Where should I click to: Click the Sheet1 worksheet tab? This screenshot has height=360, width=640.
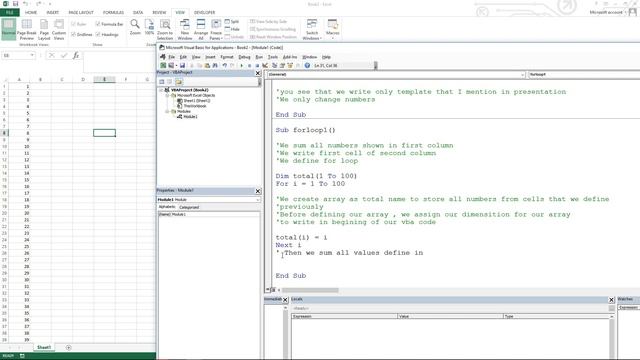click(44, 347)
